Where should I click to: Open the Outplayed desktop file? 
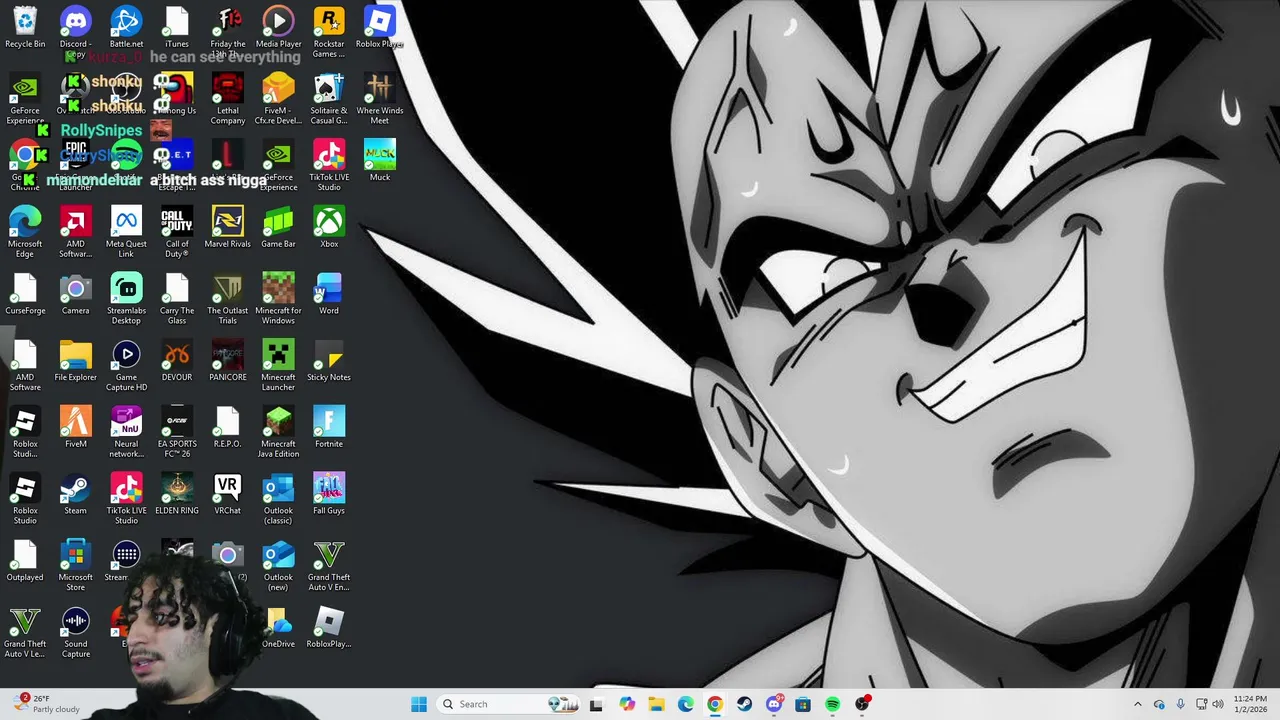click(25, 561)
